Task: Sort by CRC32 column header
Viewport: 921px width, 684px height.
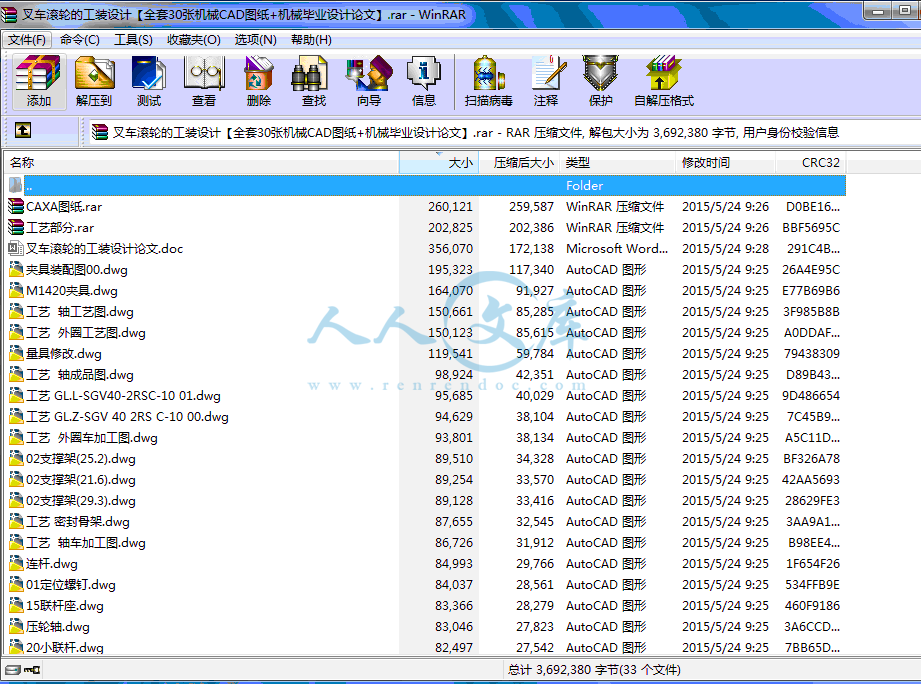Action: pyautogui.click(x=811, y=163)
